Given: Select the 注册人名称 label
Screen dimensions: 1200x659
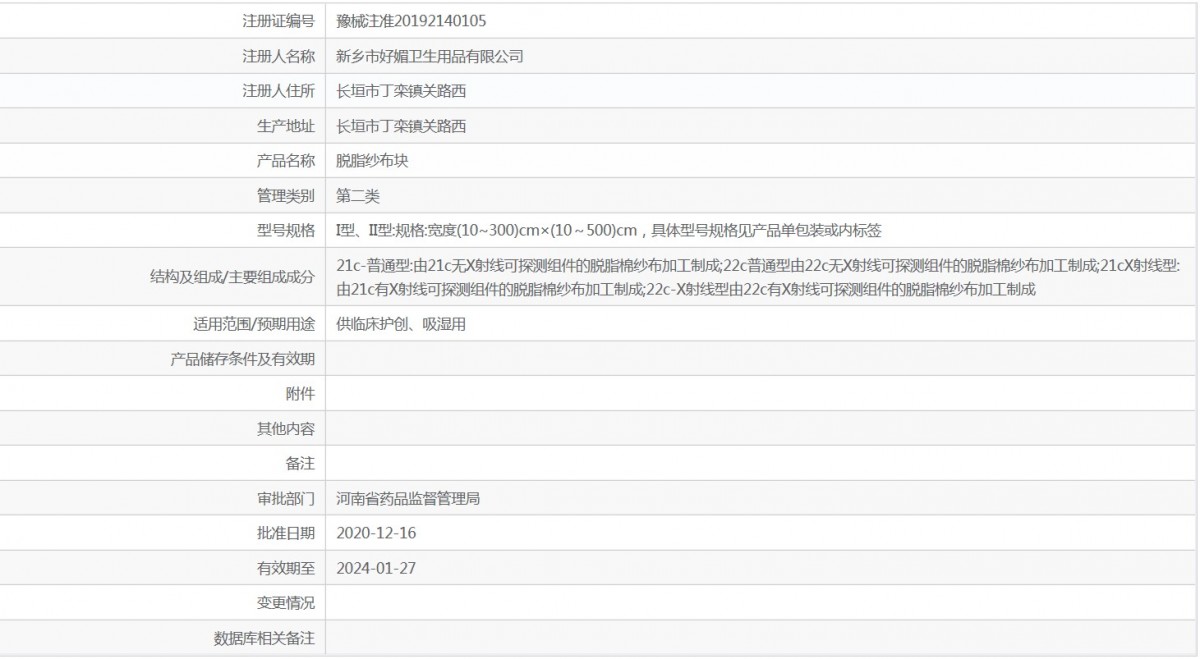Looking at the screenshot, I should 279,56.
